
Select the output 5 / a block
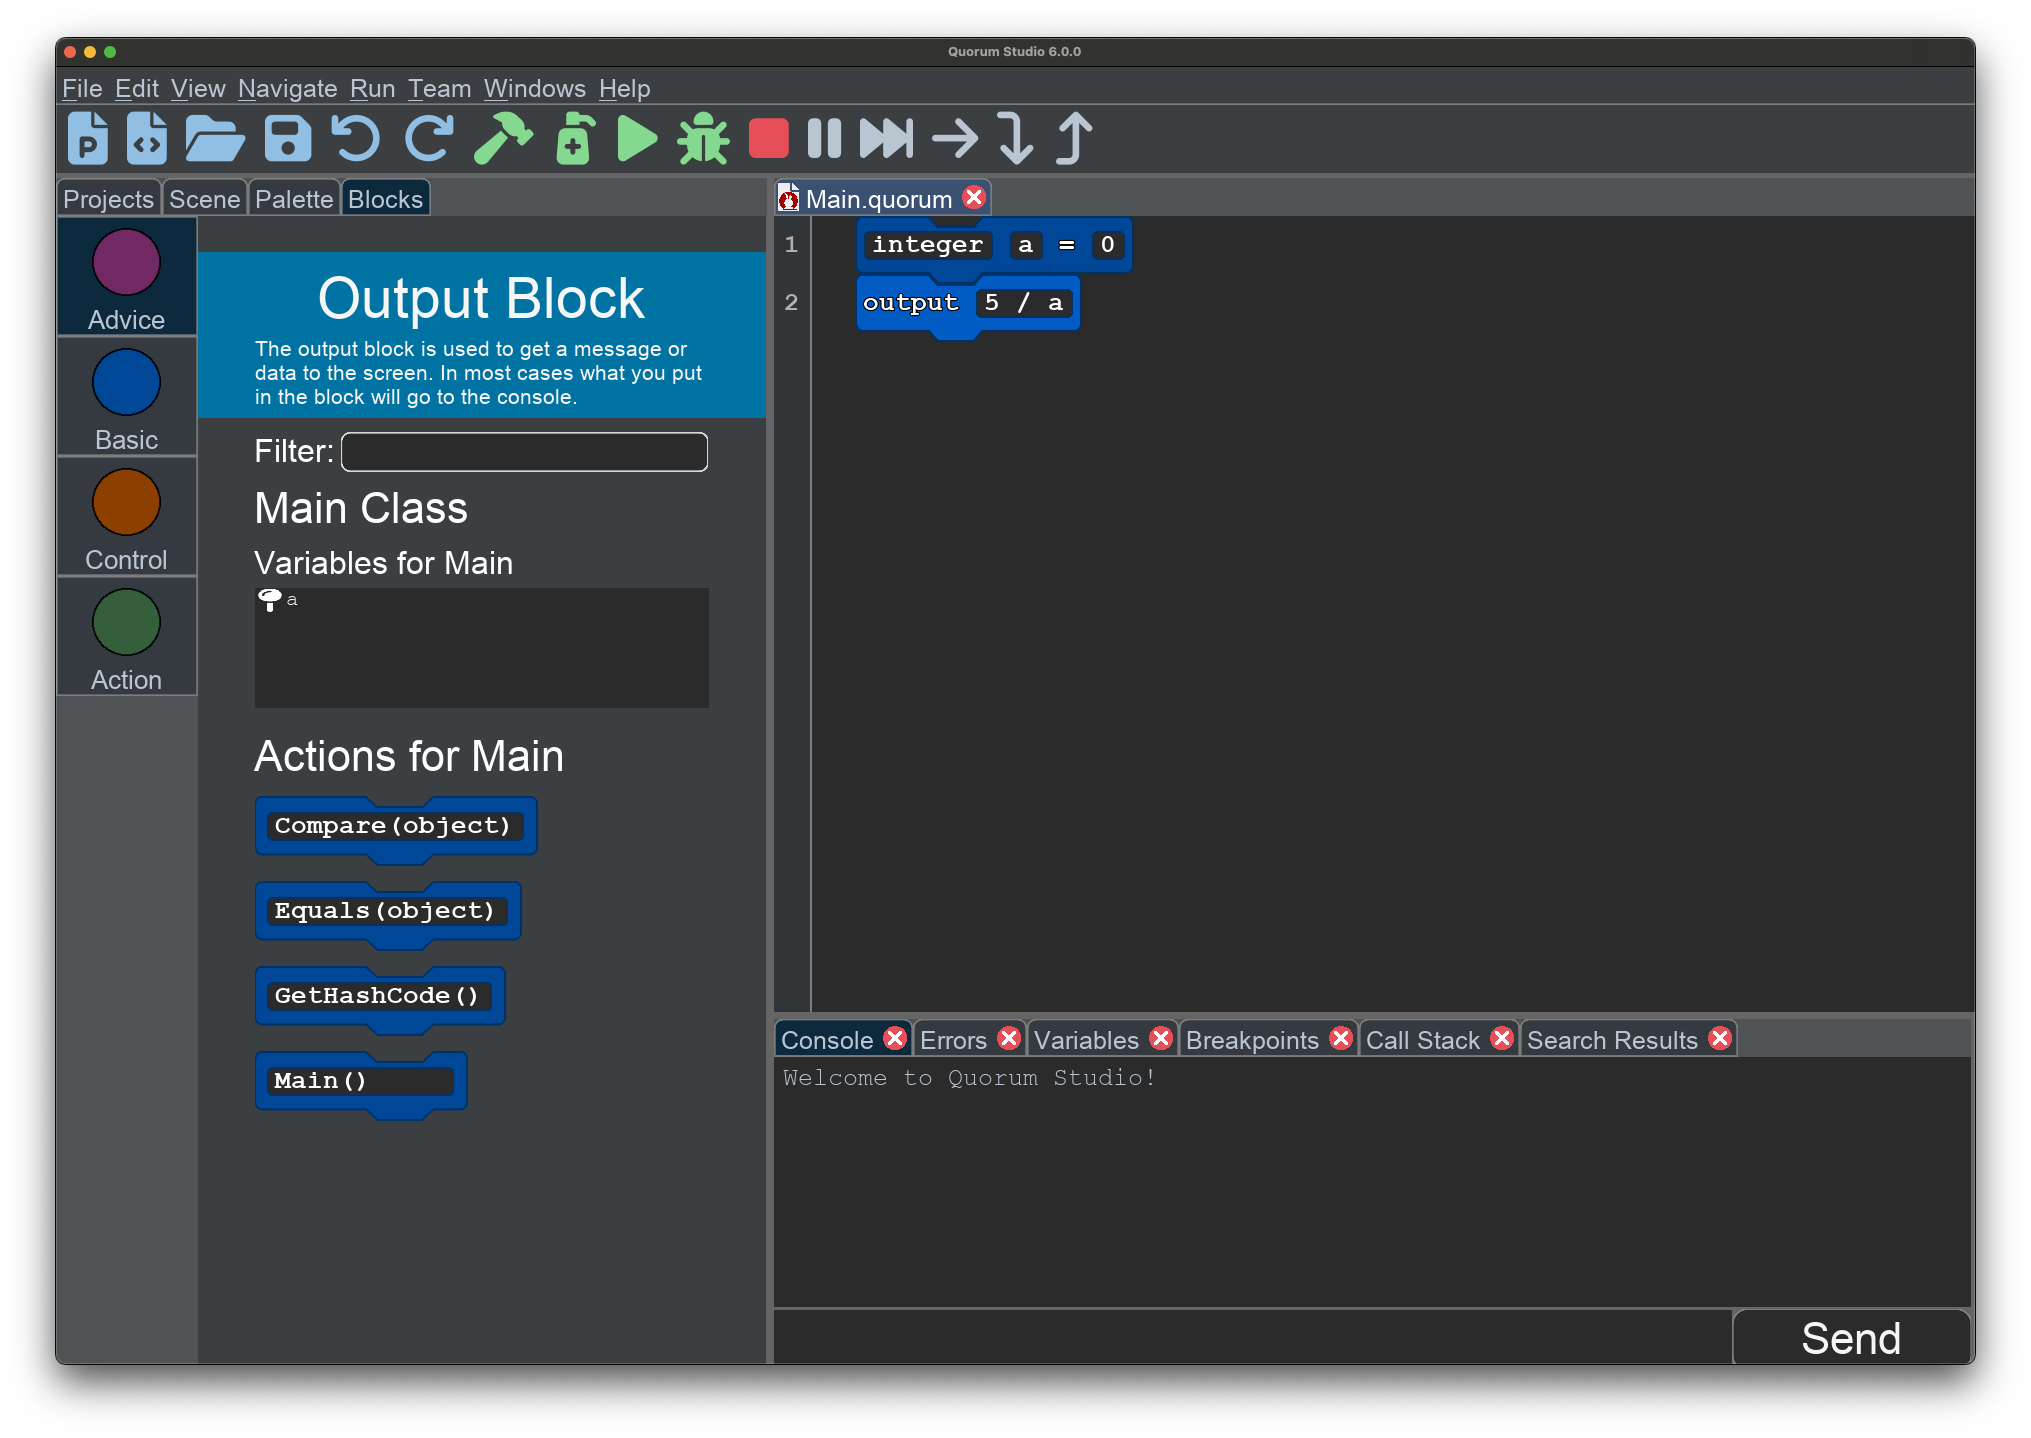(x=968, y=303)
